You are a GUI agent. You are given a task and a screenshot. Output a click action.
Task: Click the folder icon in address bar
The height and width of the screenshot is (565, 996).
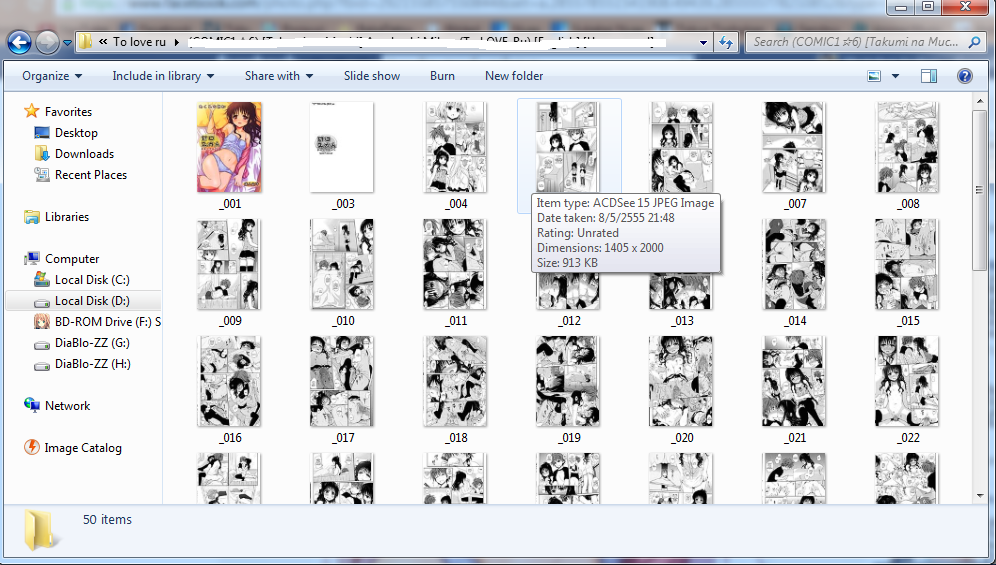85,42
